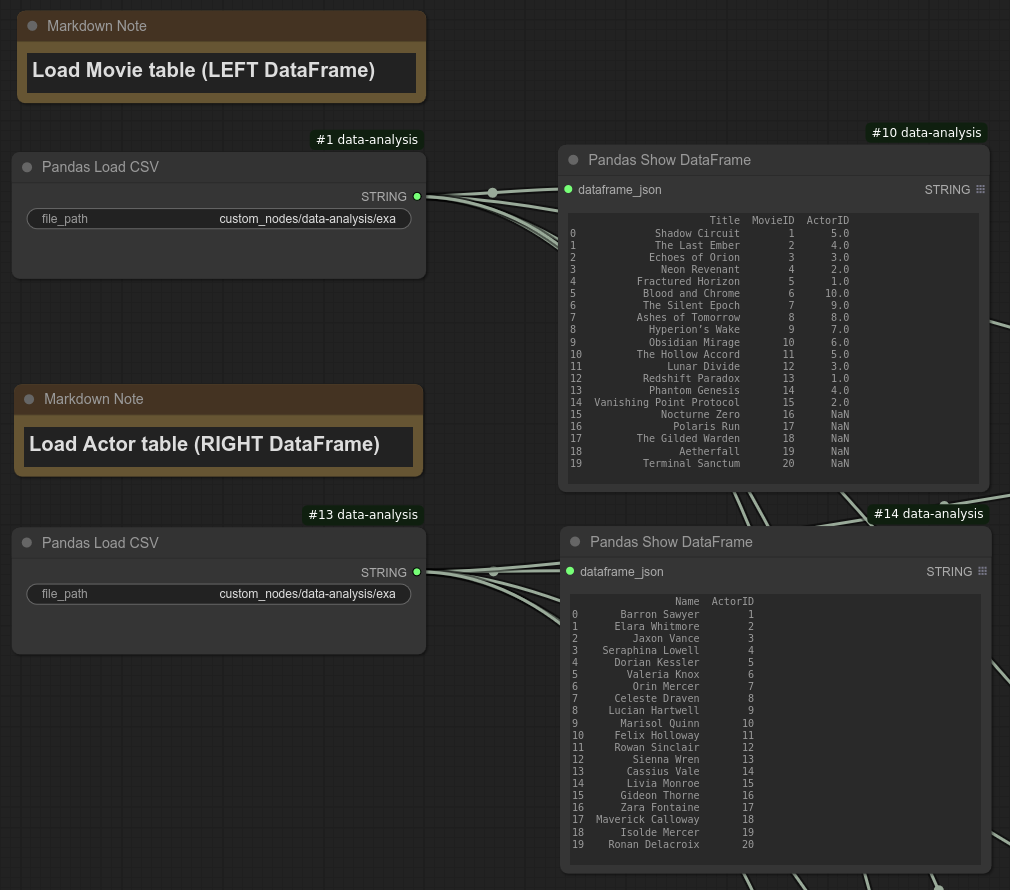Click the 'Obsidian Mirage' row
This screenshot has width=1010, height=890.
[709, 342]
